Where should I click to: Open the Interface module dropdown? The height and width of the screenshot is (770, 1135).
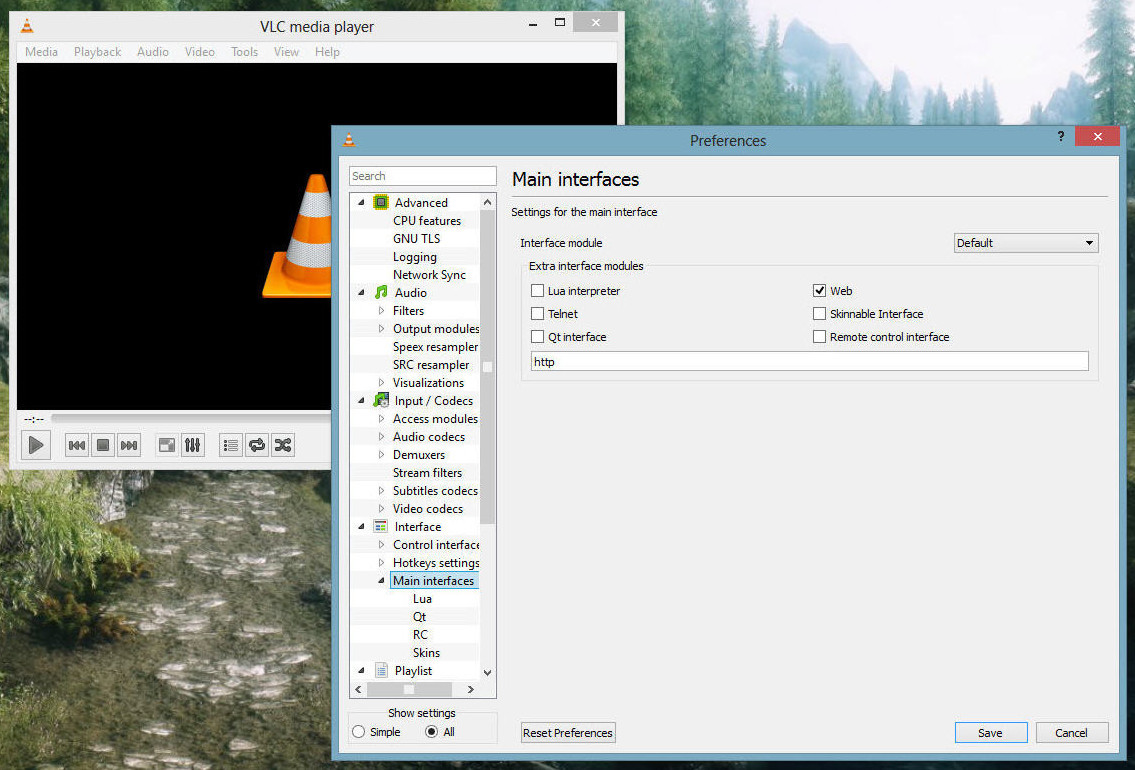click(1025, 243)
